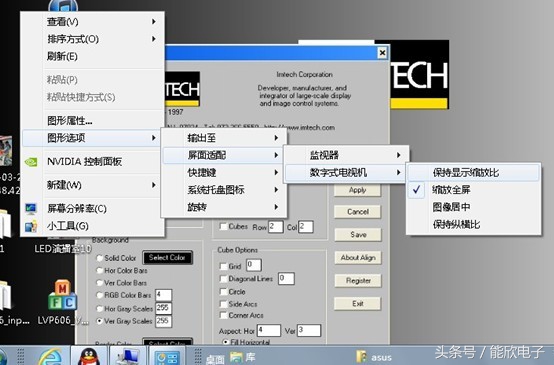
Task: Click the Apply button
Action: click(358, 190)
